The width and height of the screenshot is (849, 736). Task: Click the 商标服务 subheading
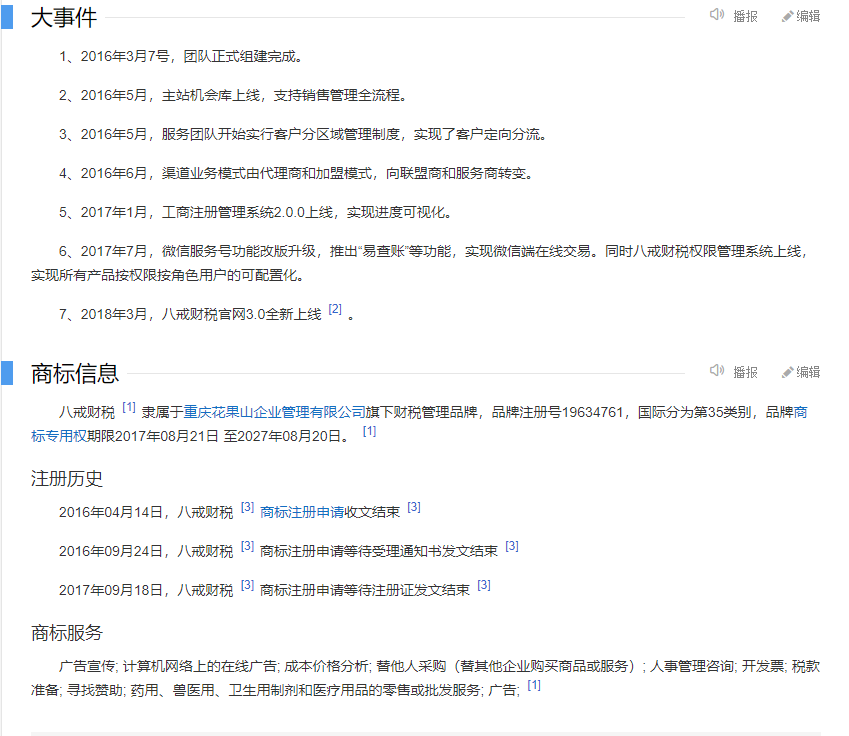tap(67, 633)
